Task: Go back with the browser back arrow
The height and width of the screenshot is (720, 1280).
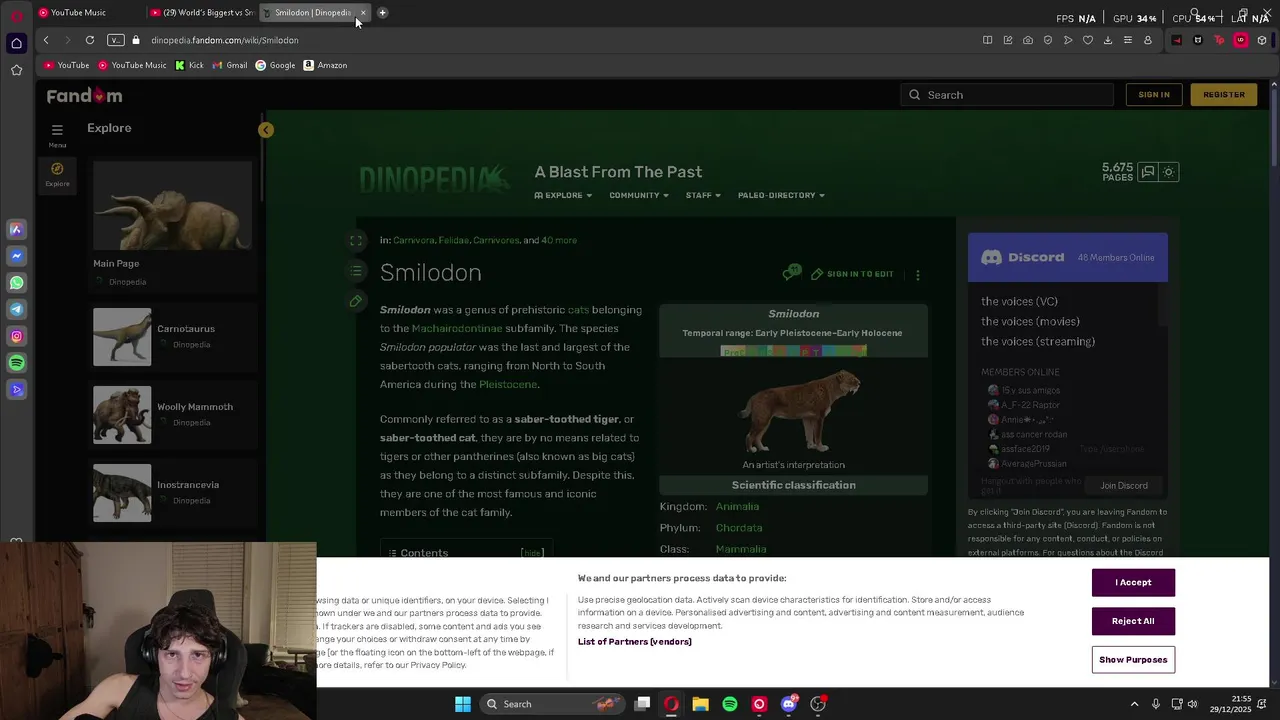Action: (x=46, y=40)
